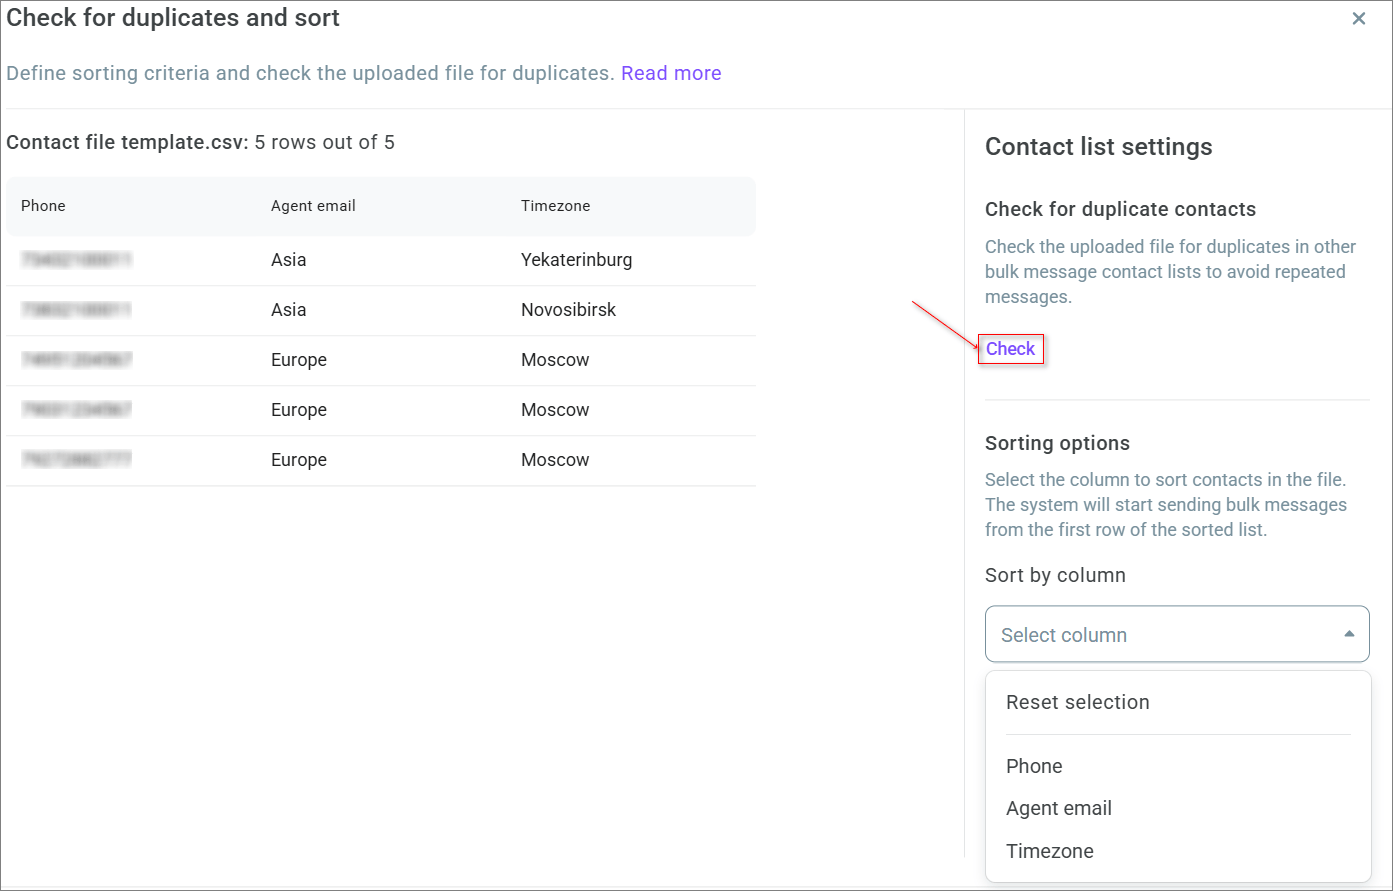Image resolution: width=1393 pixels, height=891 pixels.
Task: Select the Phone option in the dropdown list
Action: point(1034,766)
